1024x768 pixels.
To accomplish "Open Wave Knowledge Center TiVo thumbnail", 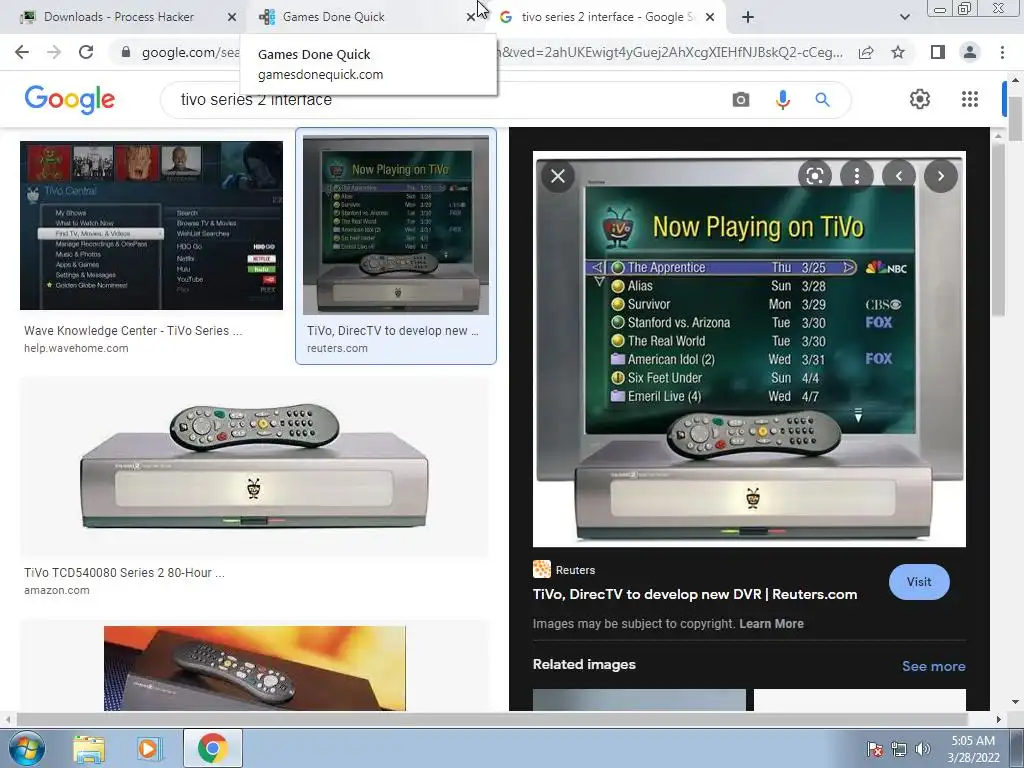I will pyautogui.click(x=152, y=225).
